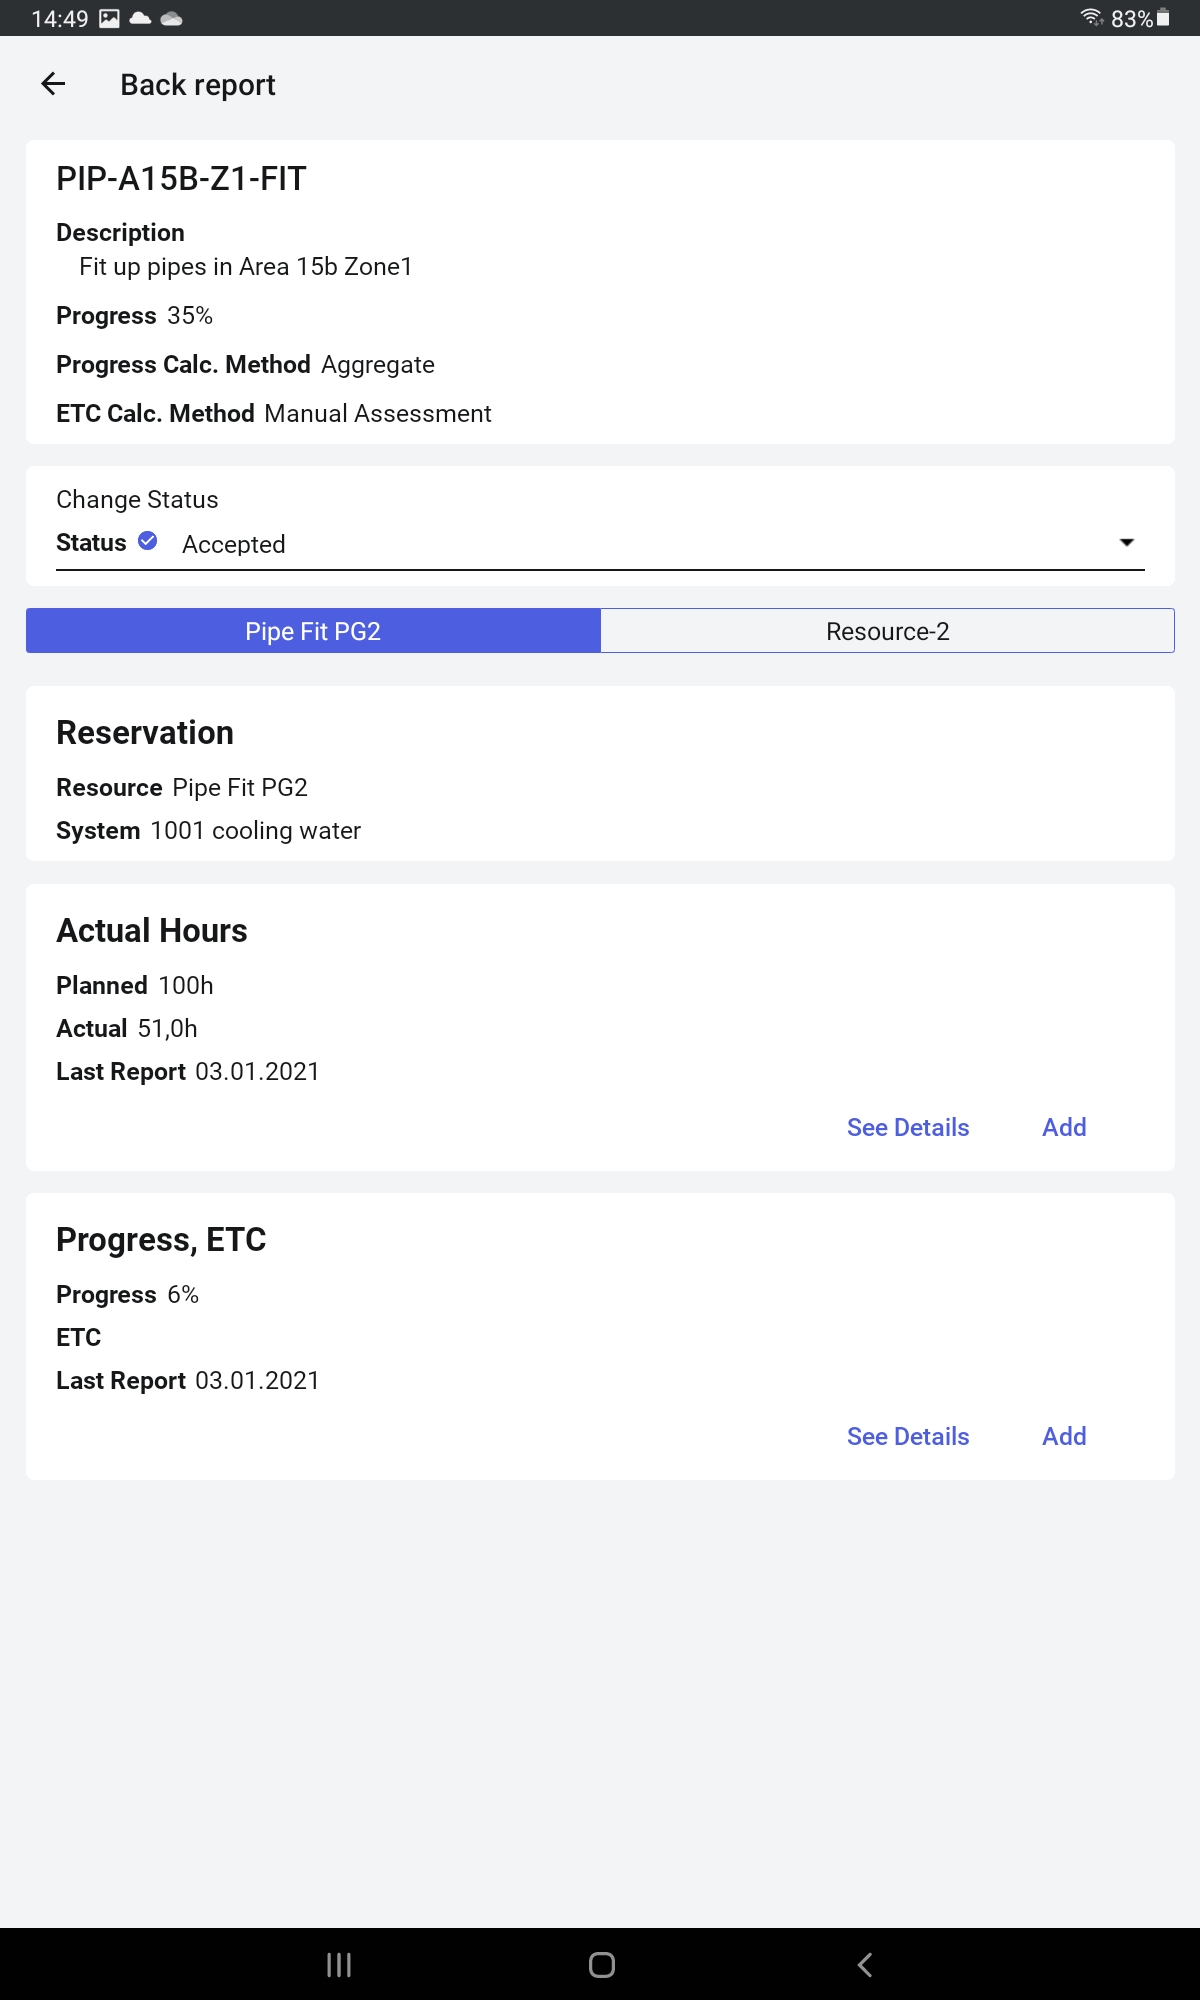Switch to the Pipe Fit PG2 tab
The height and width of the screenshot is (2000, 1200).
(313, 631)
